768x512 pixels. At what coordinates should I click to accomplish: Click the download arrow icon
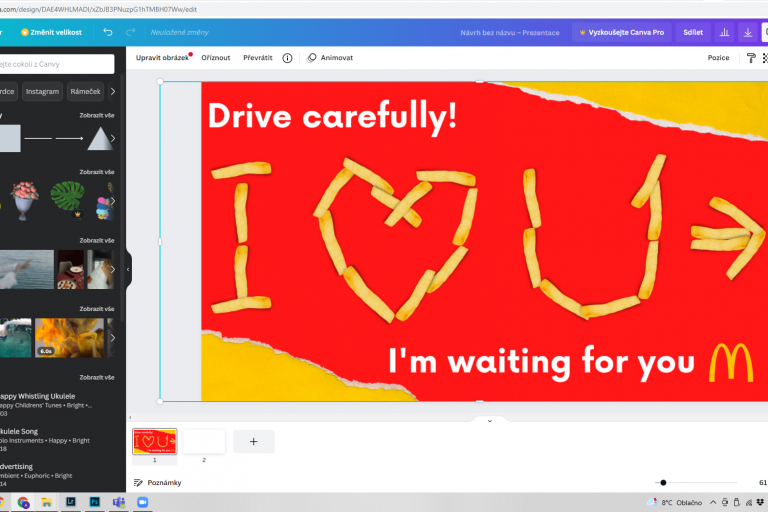pos(748,32)
